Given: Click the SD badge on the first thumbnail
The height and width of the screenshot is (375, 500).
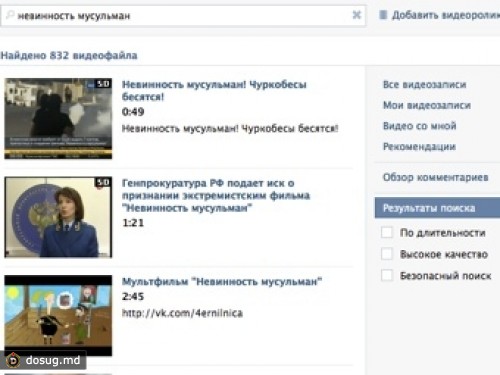Looking at the screenshot, I should point(103,84).
